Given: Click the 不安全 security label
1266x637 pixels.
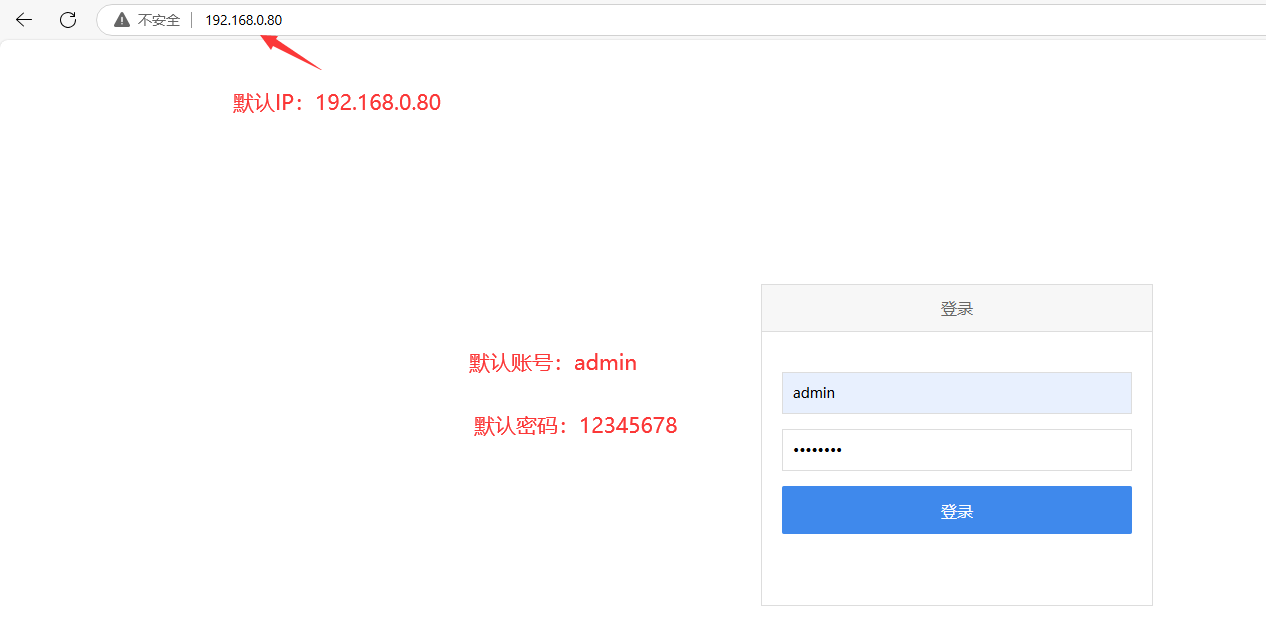Looking at the screenshot, I should click(159, 20).
